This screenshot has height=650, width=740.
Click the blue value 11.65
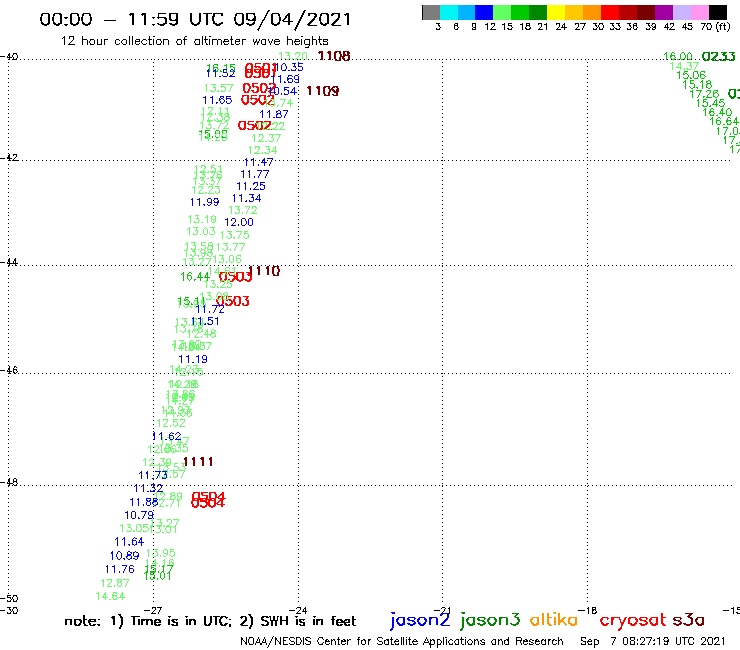(217, 101)
